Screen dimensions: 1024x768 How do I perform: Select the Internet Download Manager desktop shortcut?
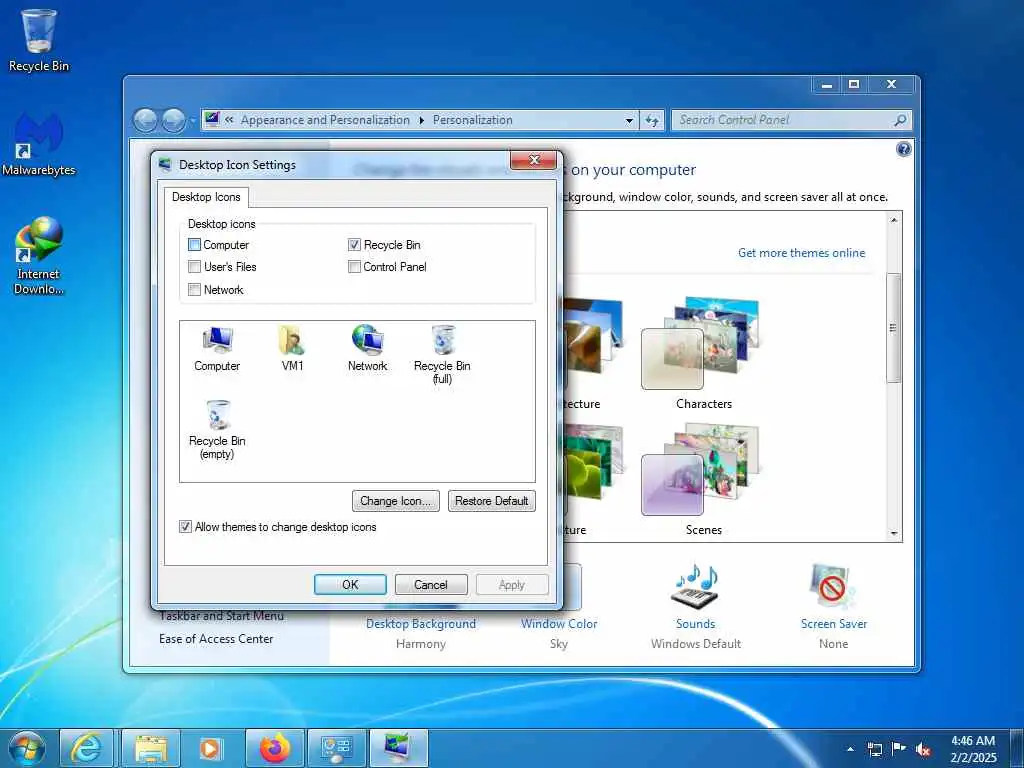pyautogui.click(x=39, y=256)
